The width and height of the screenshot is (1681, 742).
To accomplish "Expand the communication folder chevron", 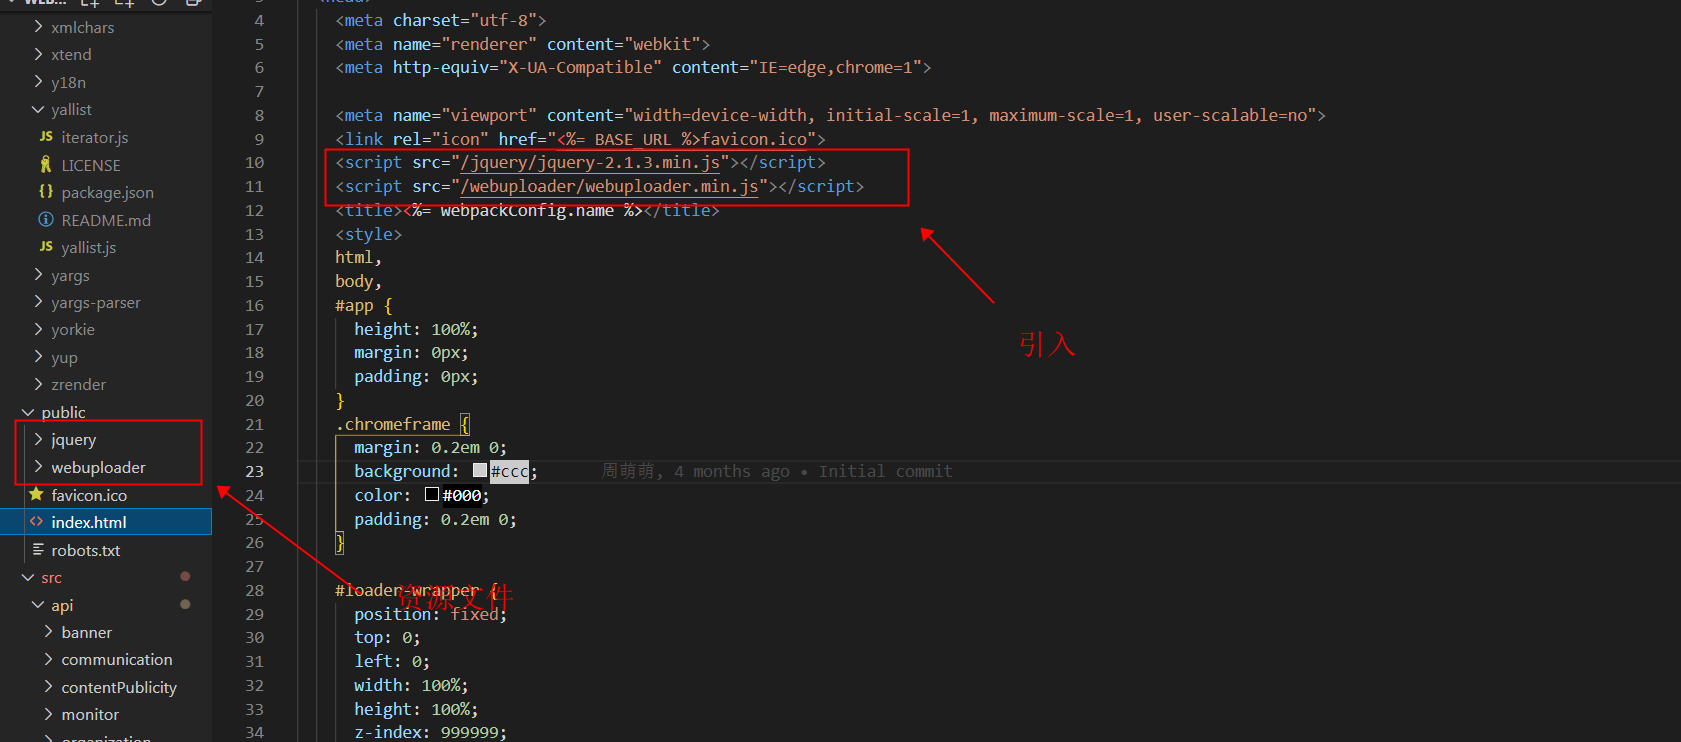I will tap(48, 659).
